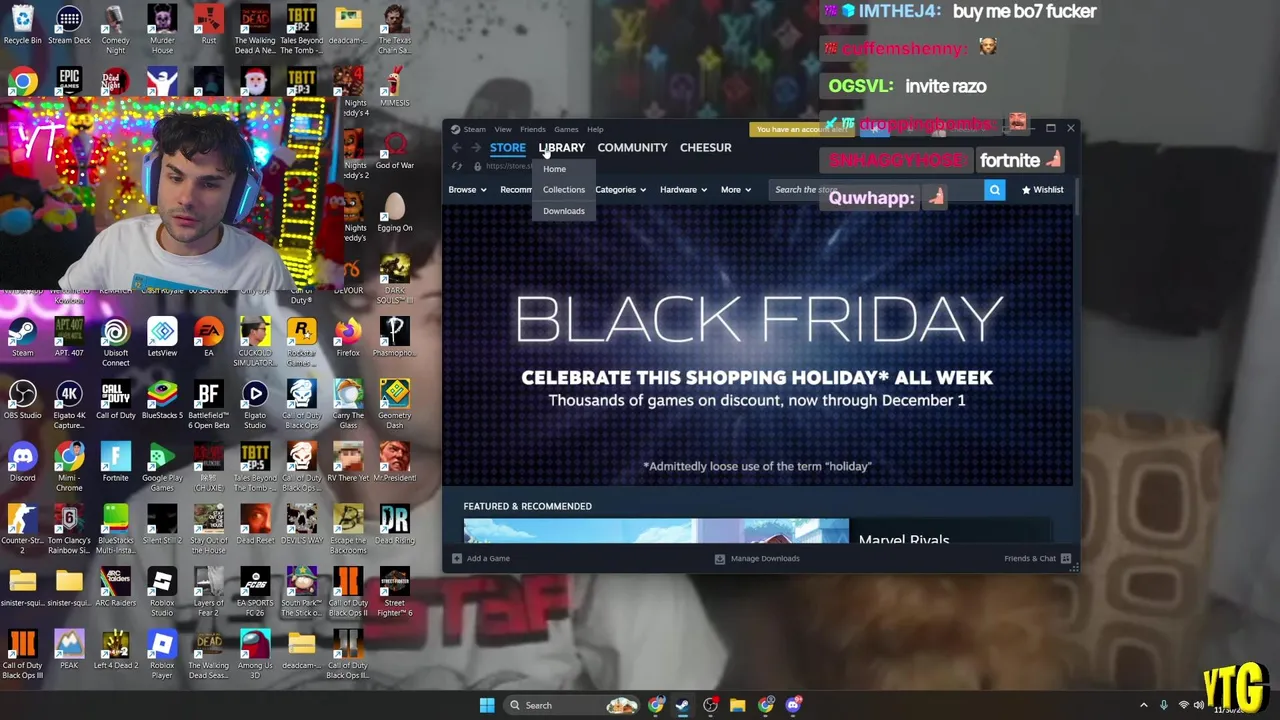Launch the Fortnite desktop icon

click(115, 462)
